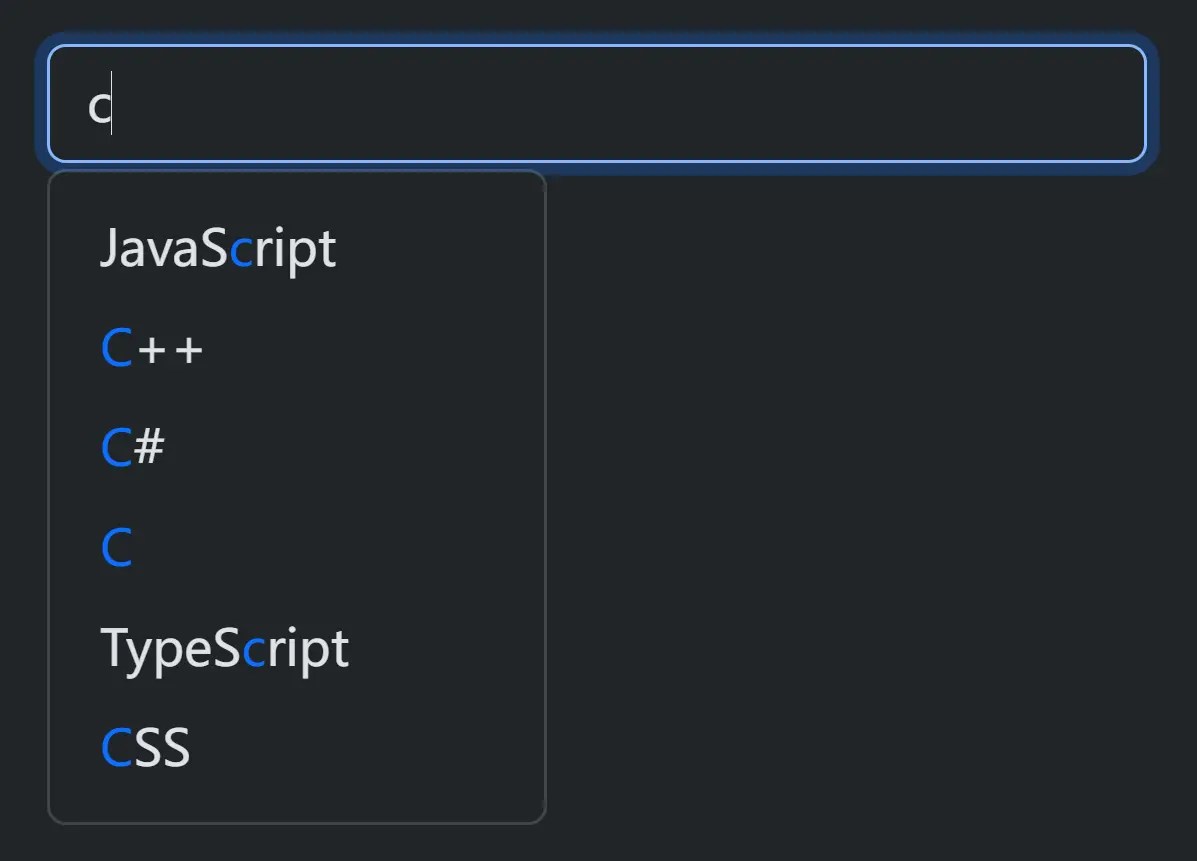Image resolution: width=1197 pixels, height=861 pixels.
Task: Click the highlighted 'c' in TypeScript
Action: [x=254, y=651]
